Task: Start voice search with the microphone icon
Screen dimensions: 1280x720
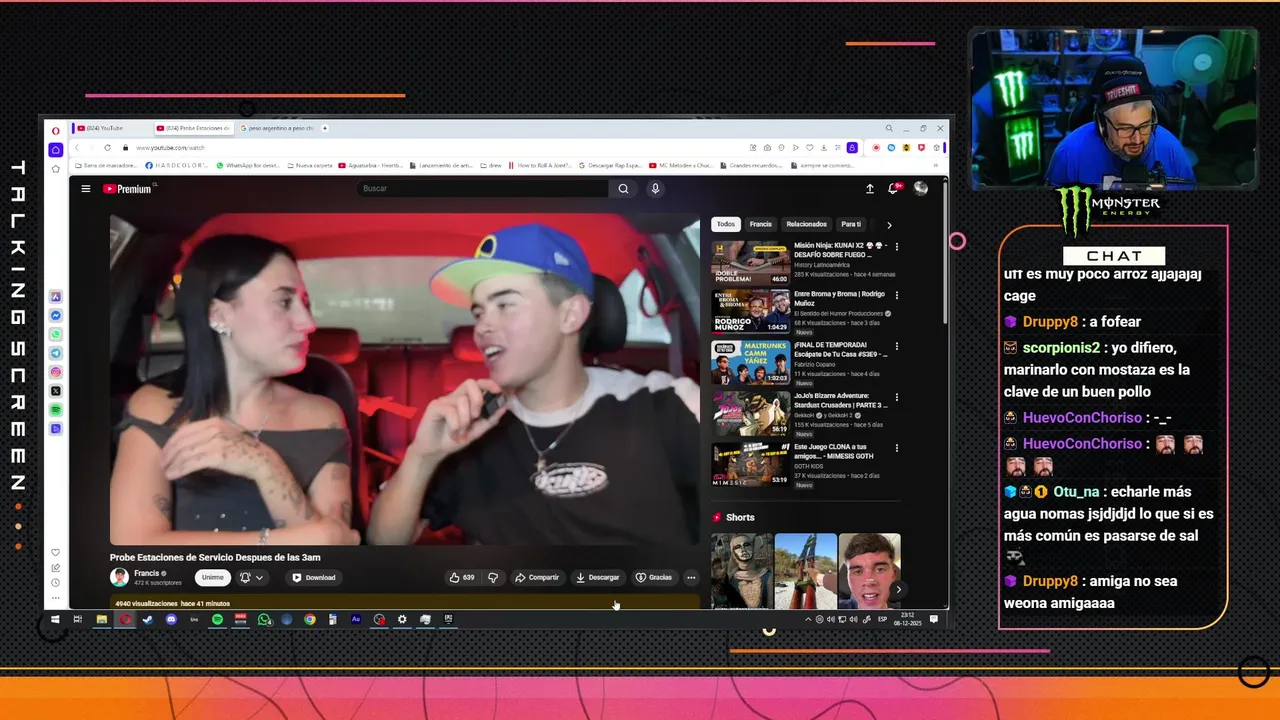Action: (x=655, y=189)
